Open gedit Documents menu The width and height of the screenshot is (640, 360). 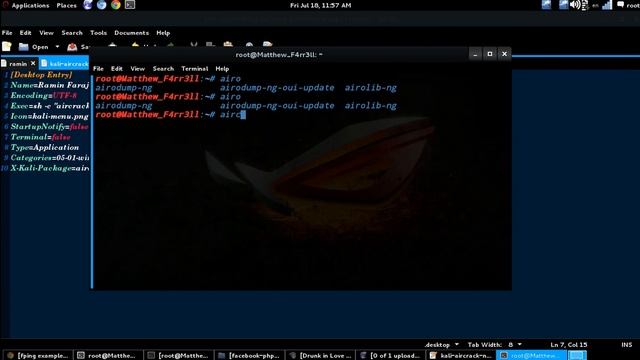[x=131, y=33]
